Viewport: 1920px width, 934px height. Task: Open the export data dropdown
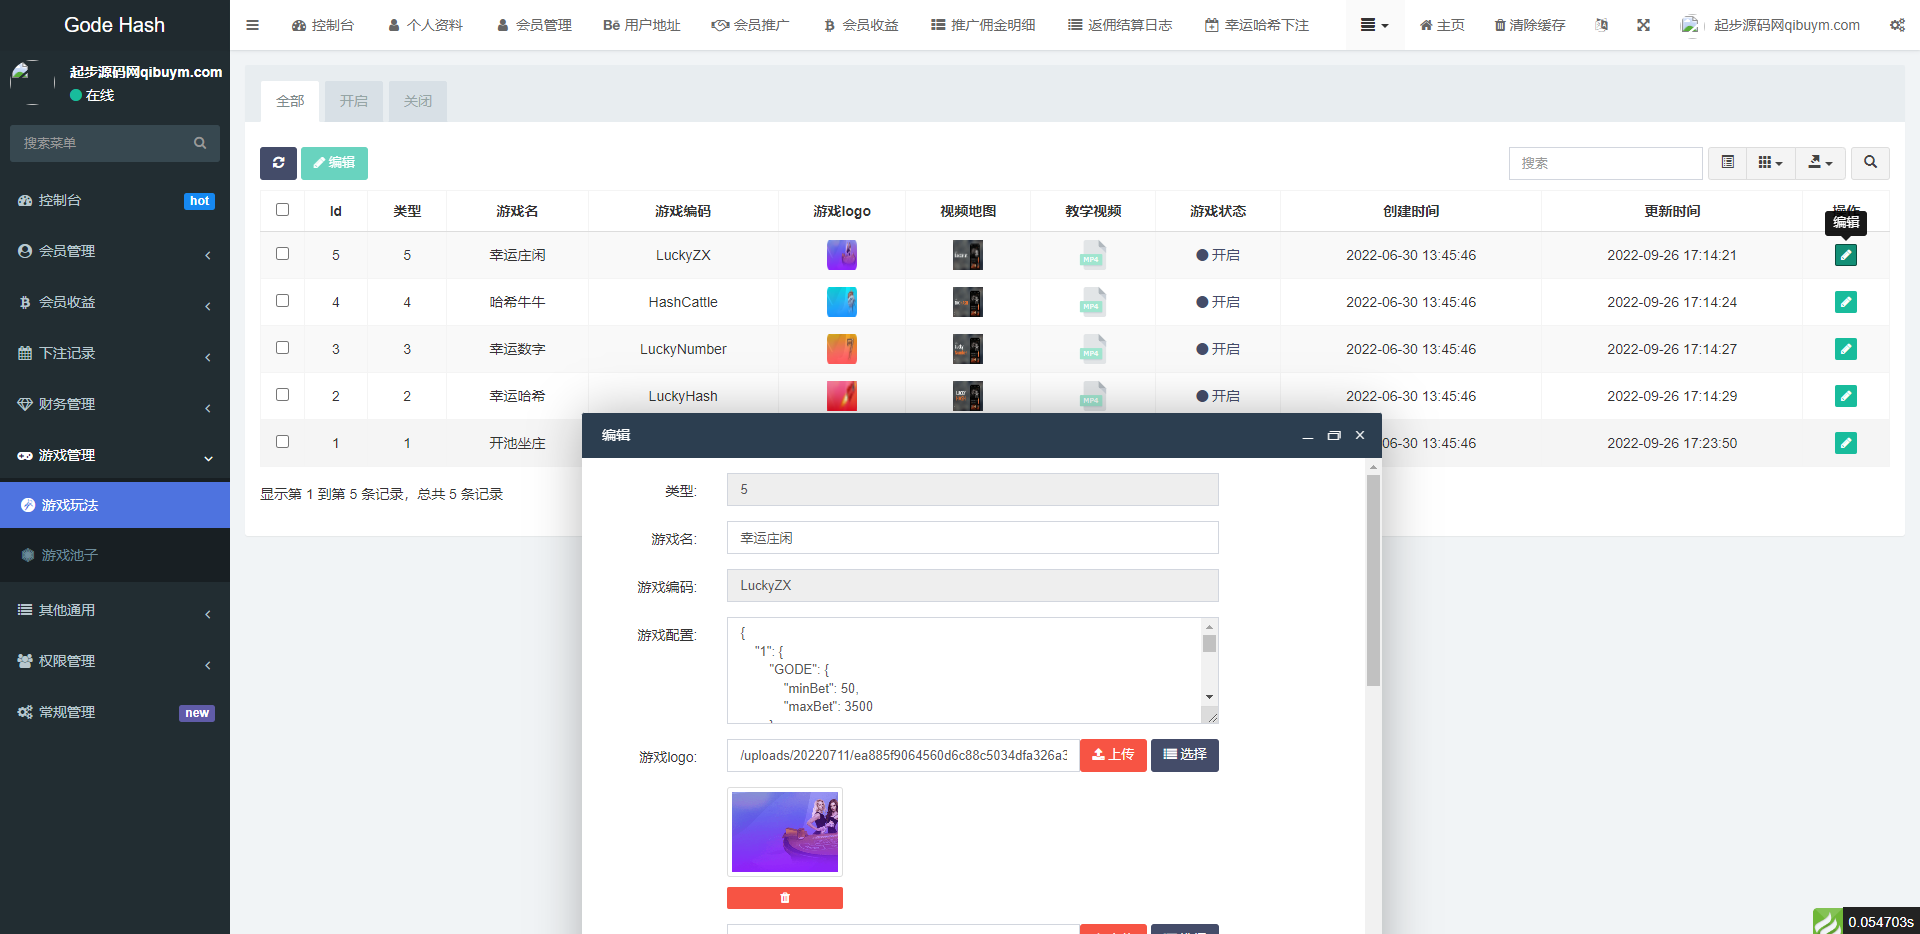[1820, 162]
